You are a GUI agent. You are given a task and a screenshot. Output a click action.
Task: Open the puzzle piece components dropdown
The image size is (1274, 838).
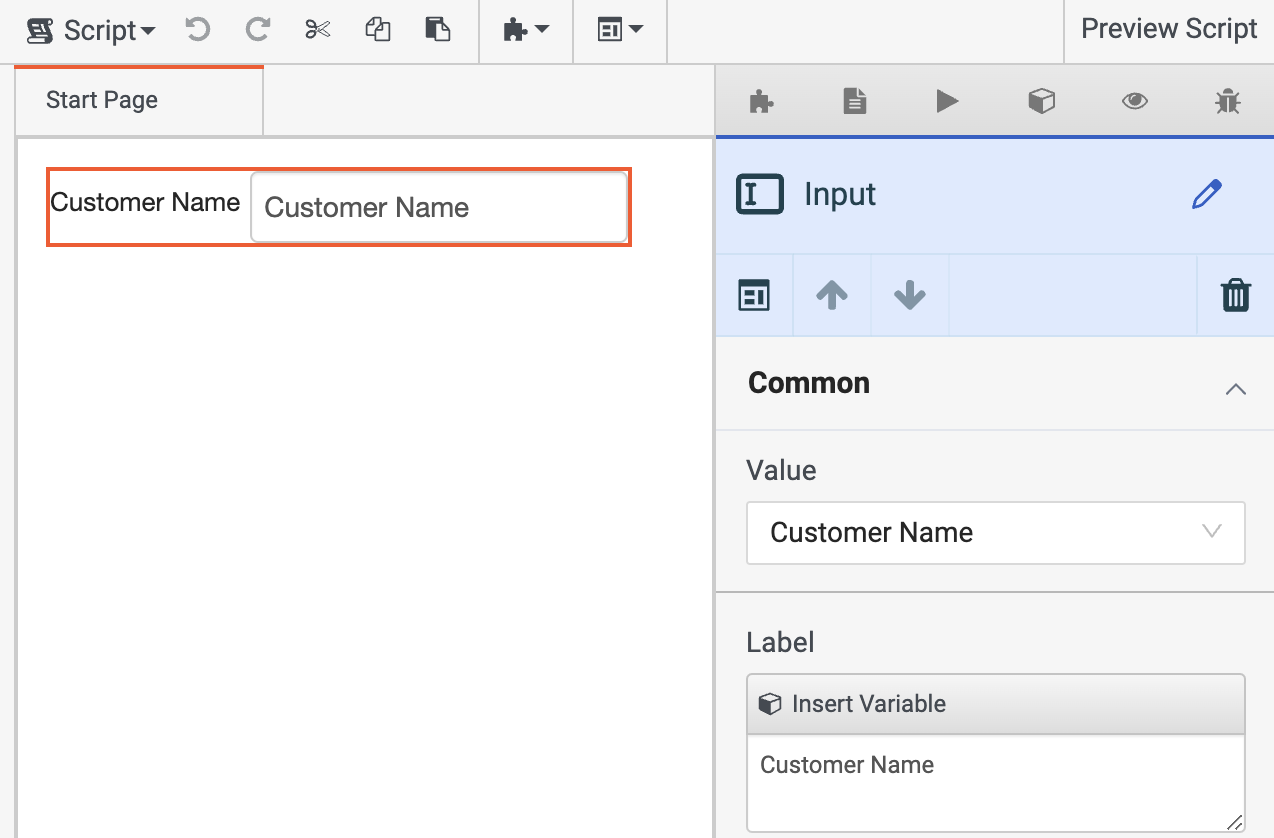pyautogui.click(x=526, y=30)
